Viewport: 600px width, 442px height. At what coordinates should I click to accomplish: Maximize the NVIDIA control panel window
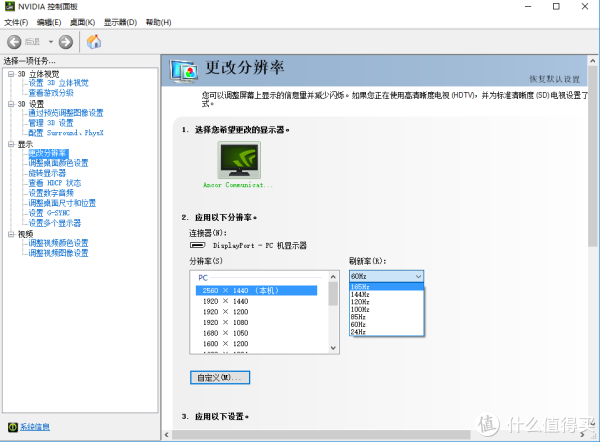(x=556, y=7)
